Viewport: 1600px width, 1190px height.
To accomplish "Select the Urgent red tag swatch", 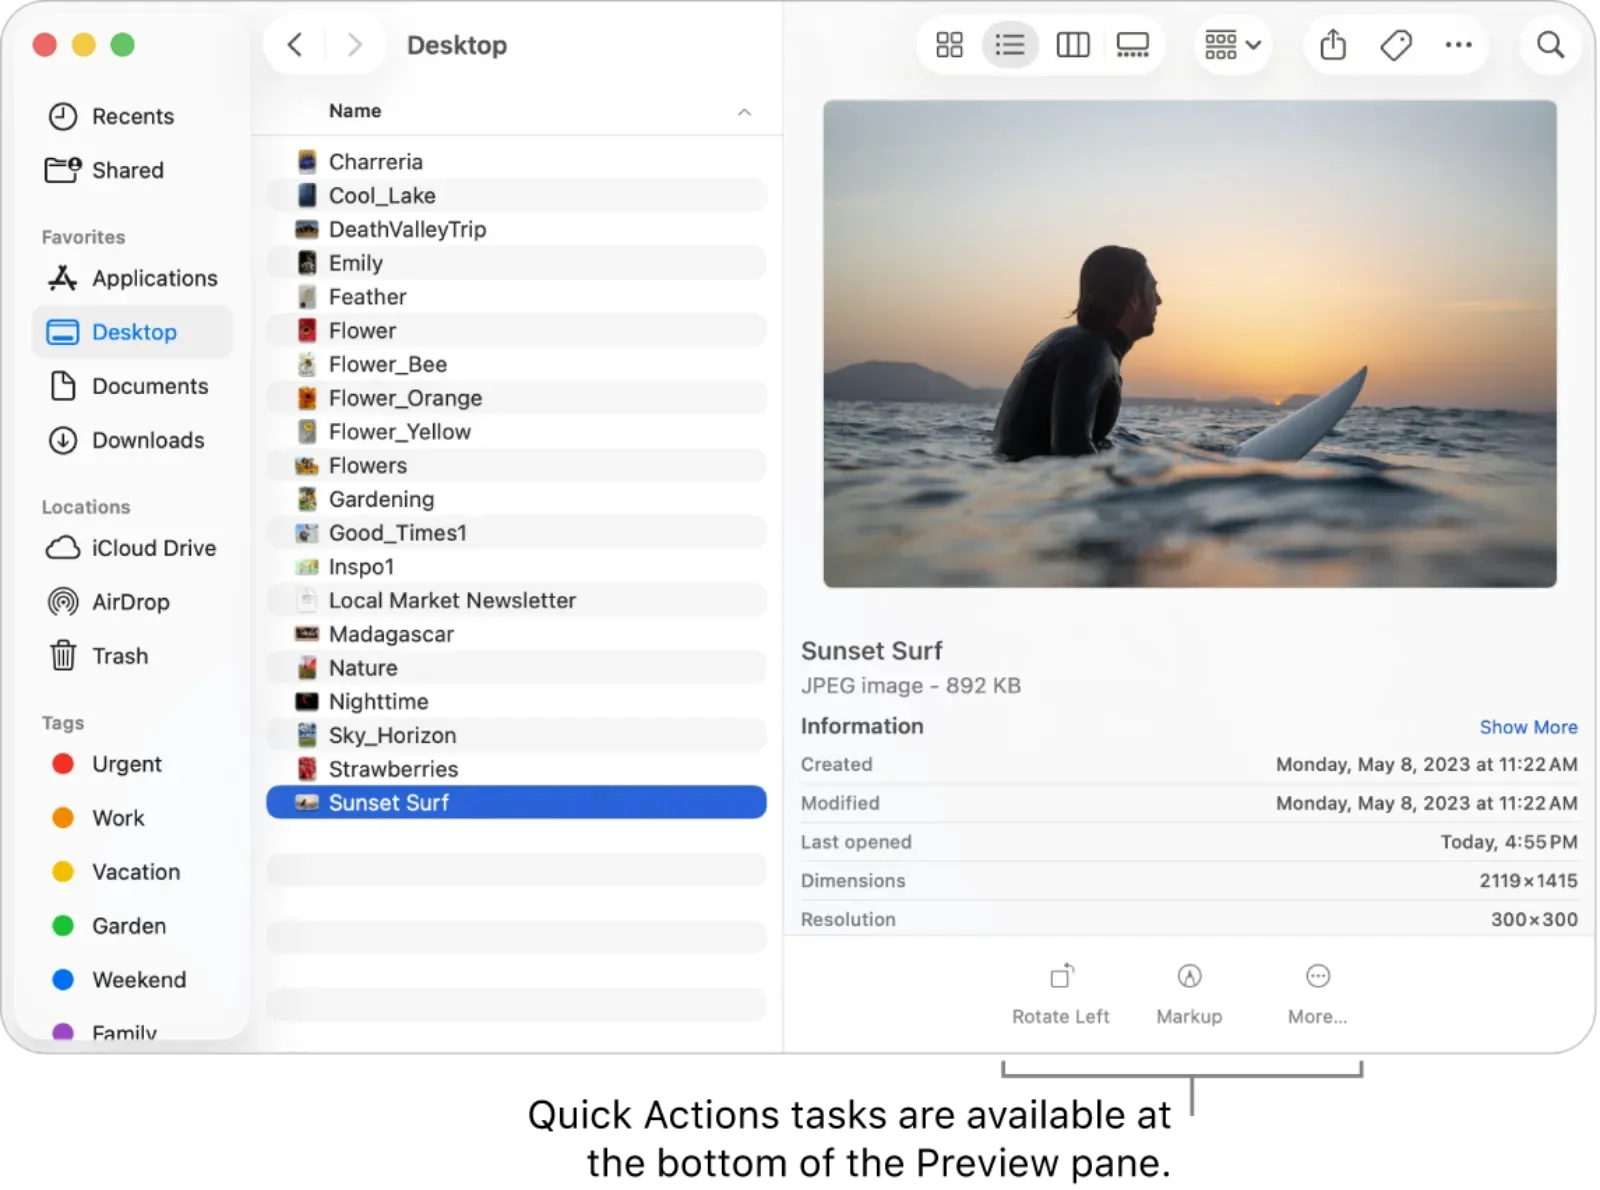I will 62,764.
